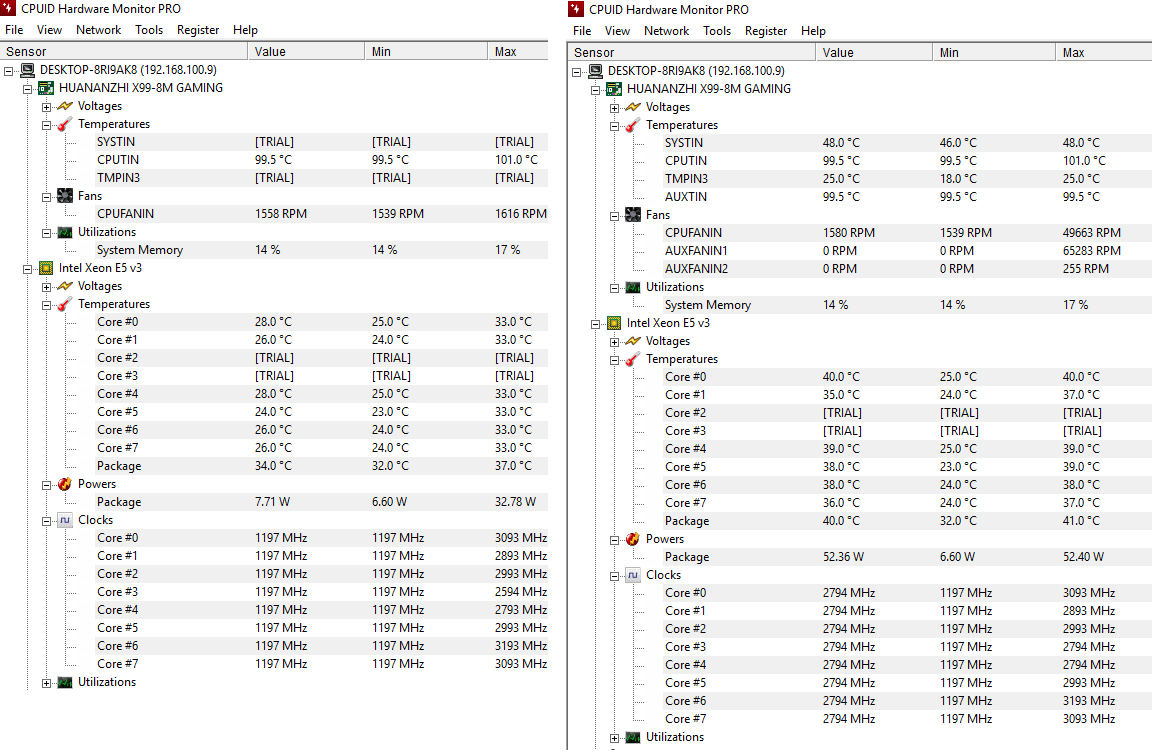Click the Max column header in right window

point(1104,52)
